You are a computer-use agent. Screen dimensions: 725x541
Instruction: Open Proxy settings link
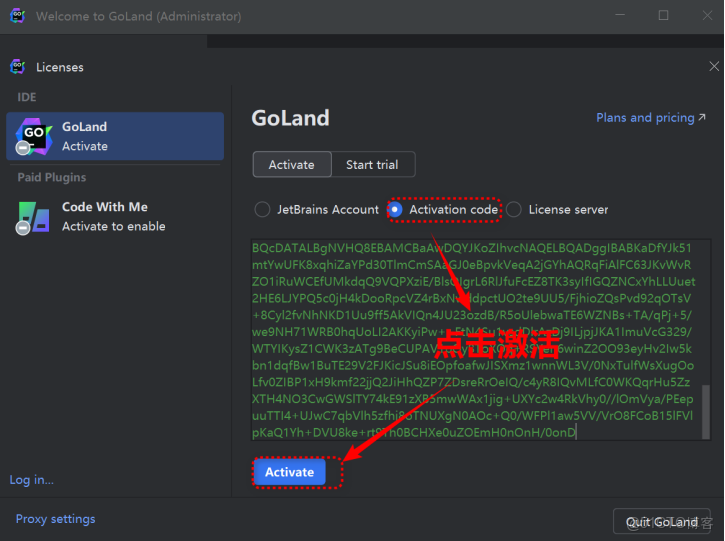click(x=55, y=519)
